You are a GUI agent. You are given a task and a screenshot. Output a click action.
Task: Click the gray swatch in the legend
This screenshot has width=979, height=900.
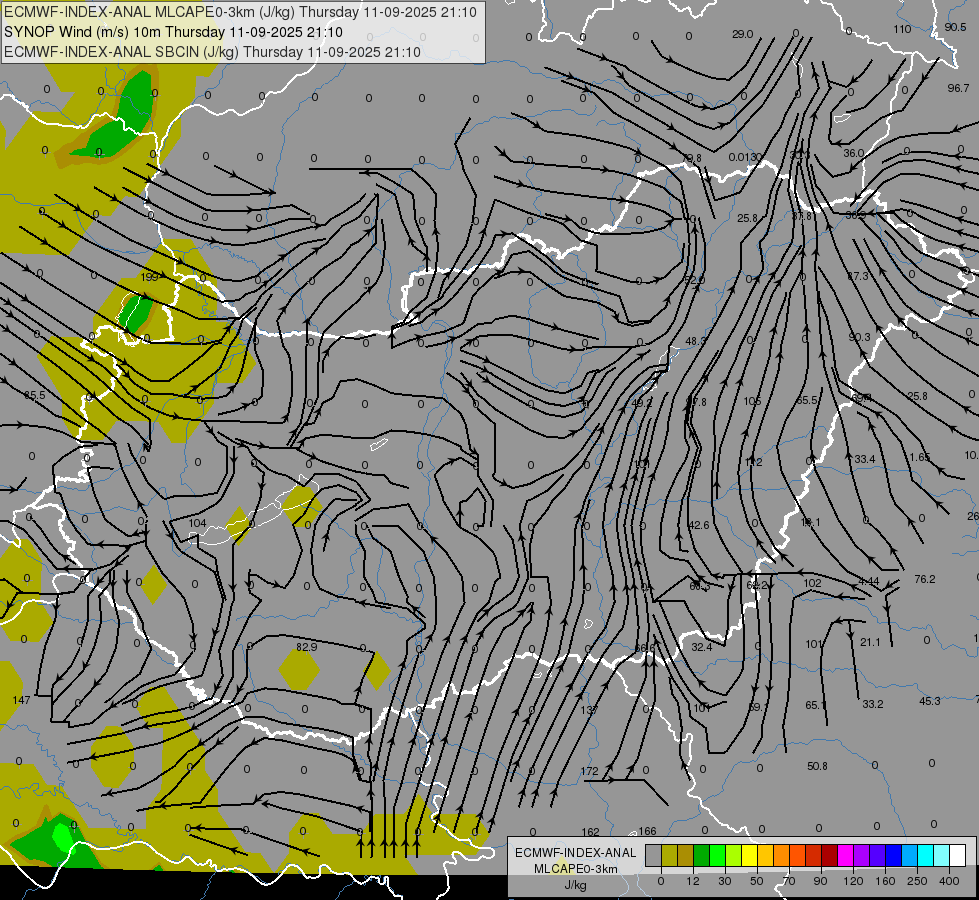[x=654, y=855]
